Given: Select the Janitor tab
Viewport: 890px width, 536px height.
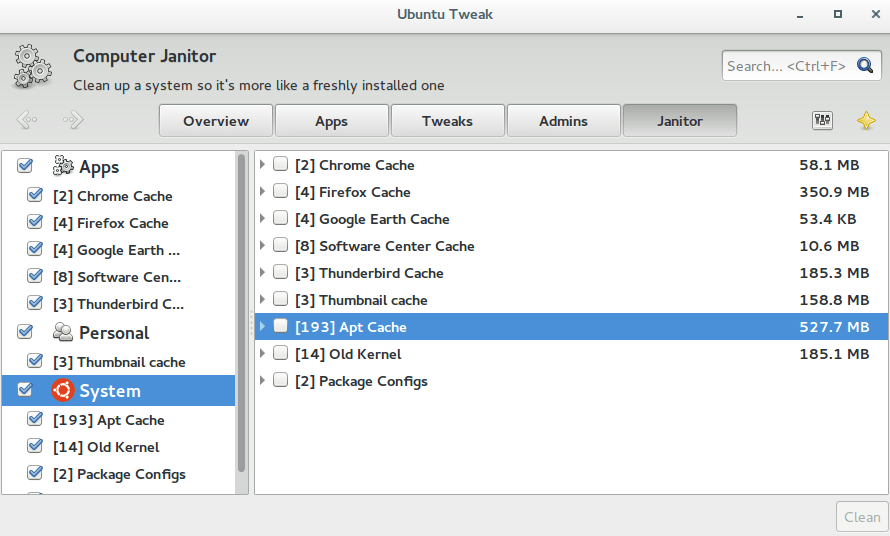Looking at the screenshot, I should (x=680, y=120).
